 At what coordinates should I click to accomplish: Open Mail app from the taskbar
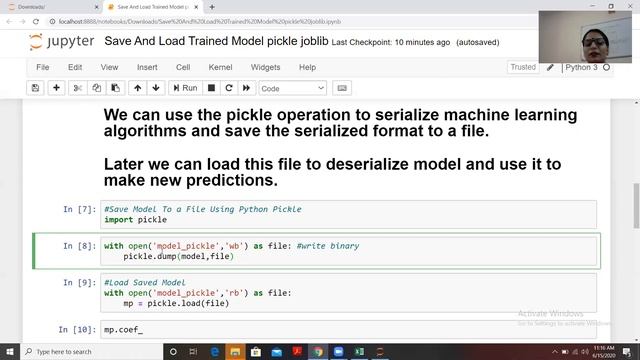coord(277,351)
